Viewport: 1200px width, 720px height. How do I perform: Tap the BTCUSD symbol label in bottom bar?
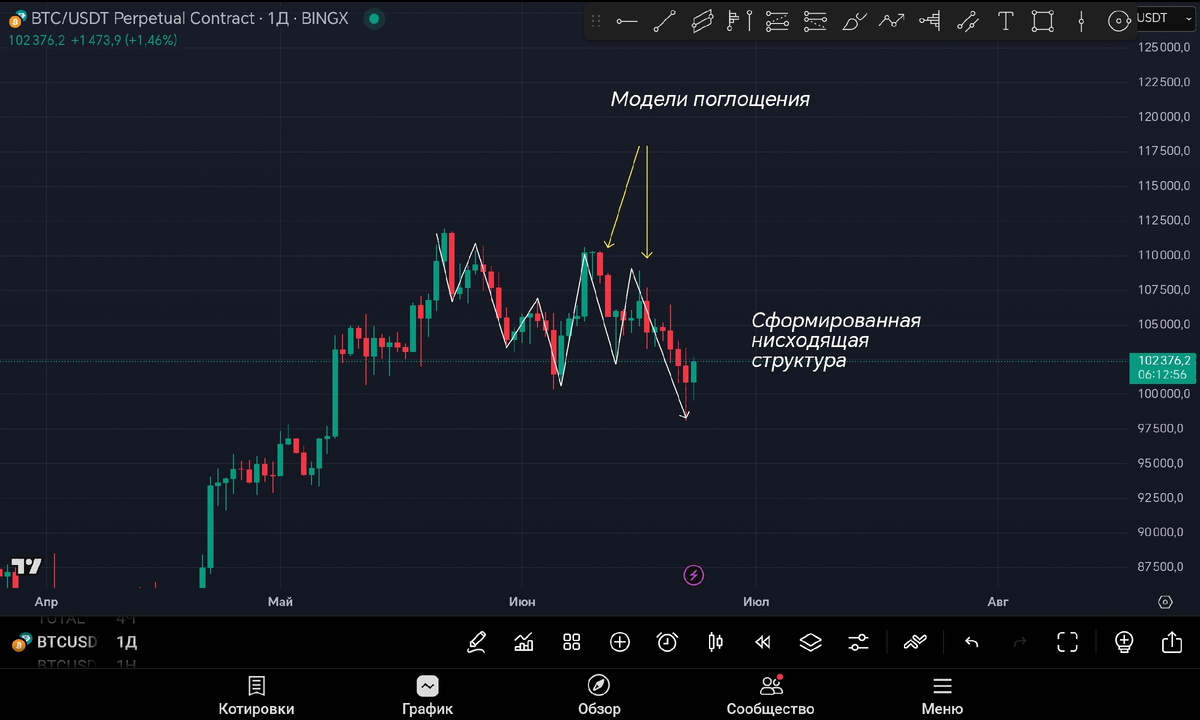[66, 642]
